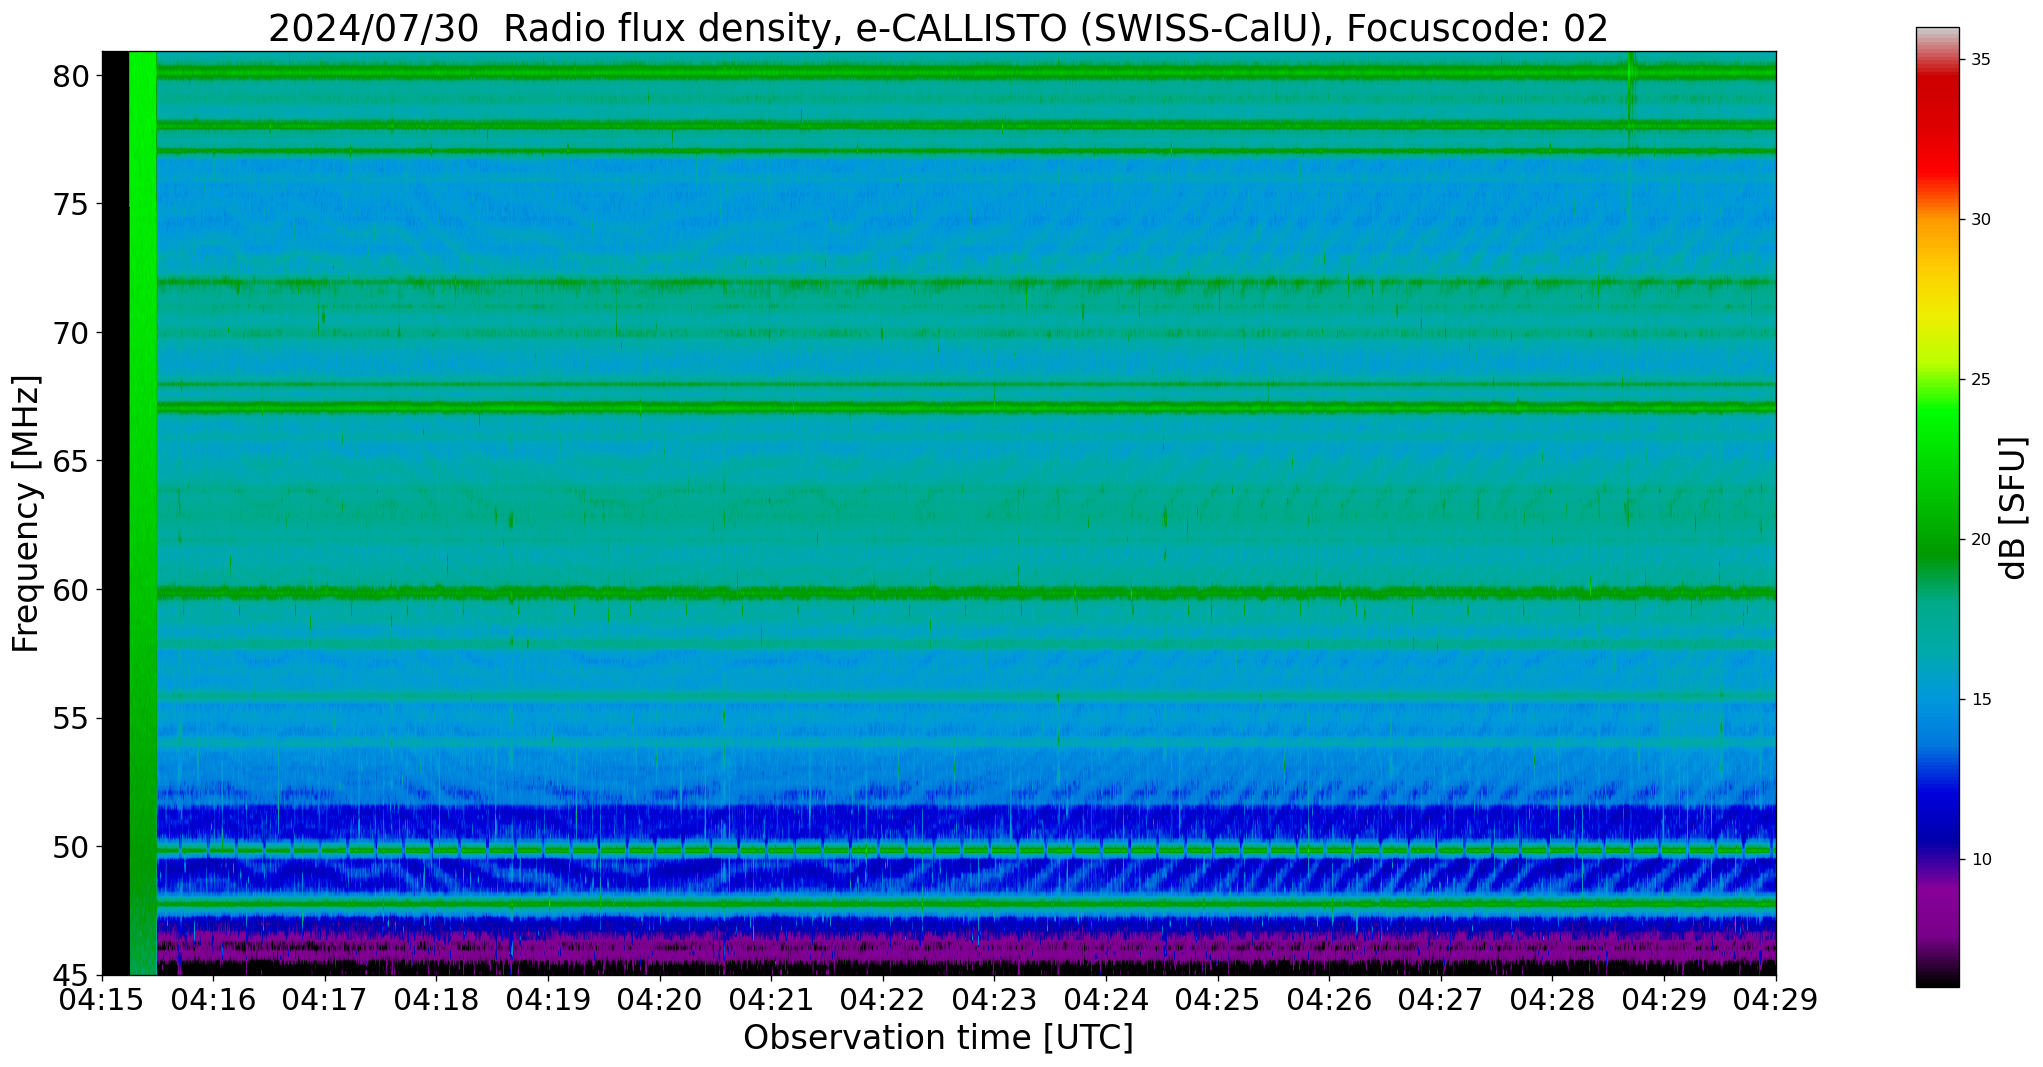Viewport: 2043px width, 1067px height.
Task: Click the 04:17 time tick label
Action: 325,1000
